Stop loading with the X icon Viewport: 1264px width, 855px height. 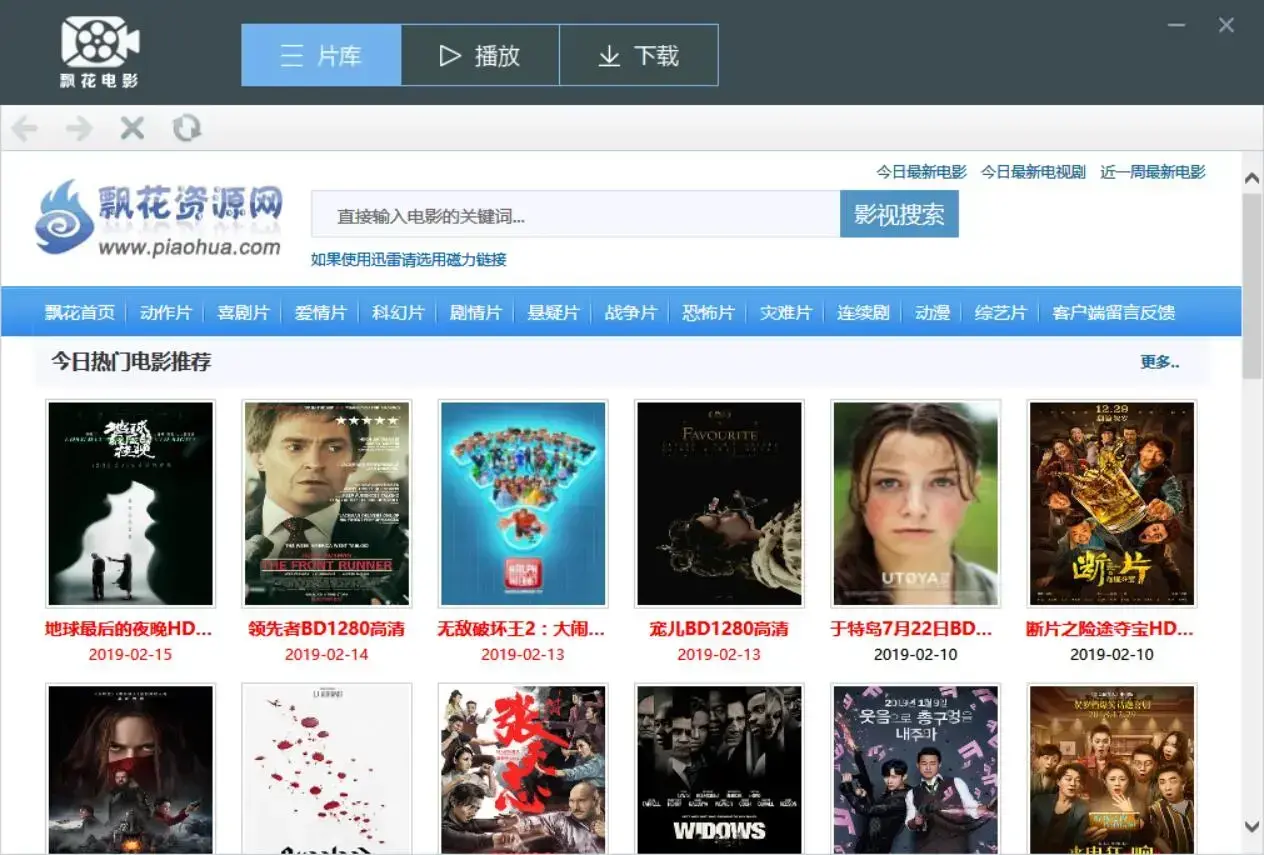(x=133, y=128)
